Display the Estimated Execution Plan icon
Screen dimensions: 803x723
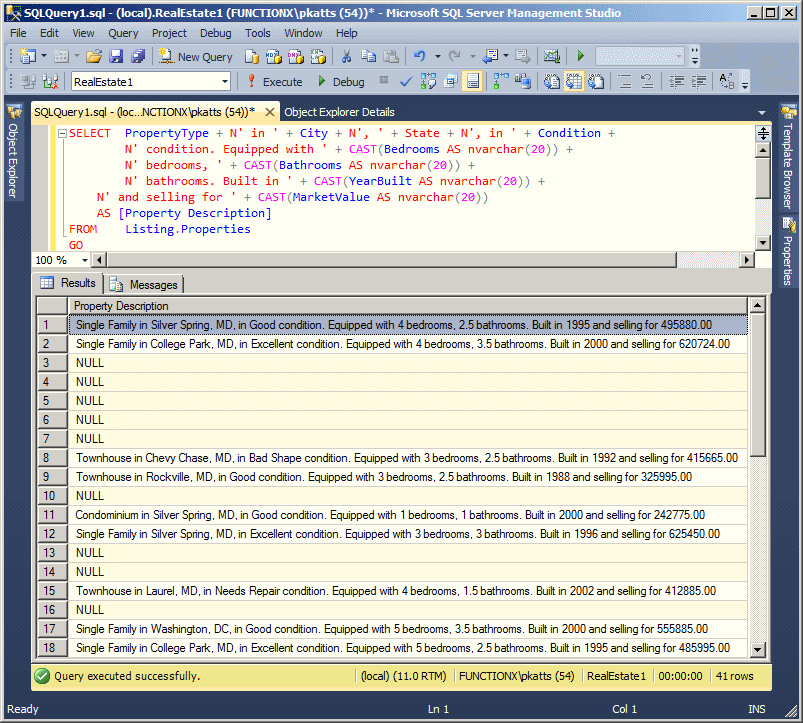click(x=428, y=81)
